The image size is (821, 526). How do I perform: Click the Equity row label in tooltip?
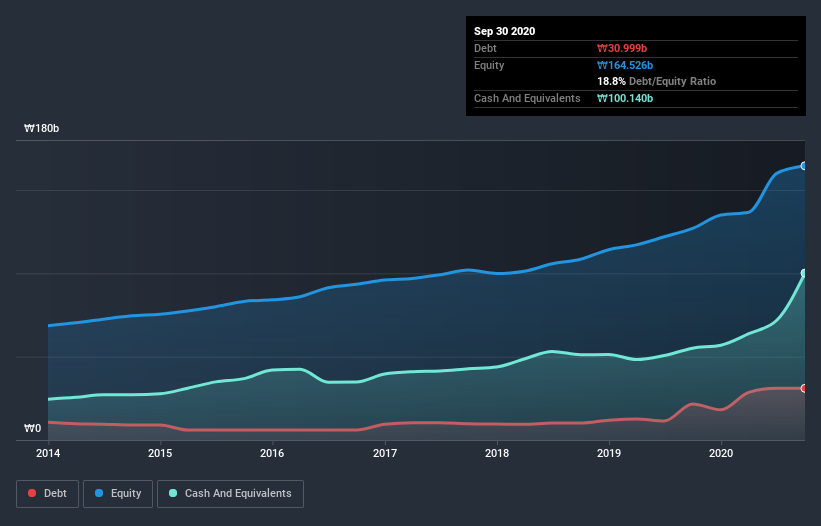coord(489,65)
